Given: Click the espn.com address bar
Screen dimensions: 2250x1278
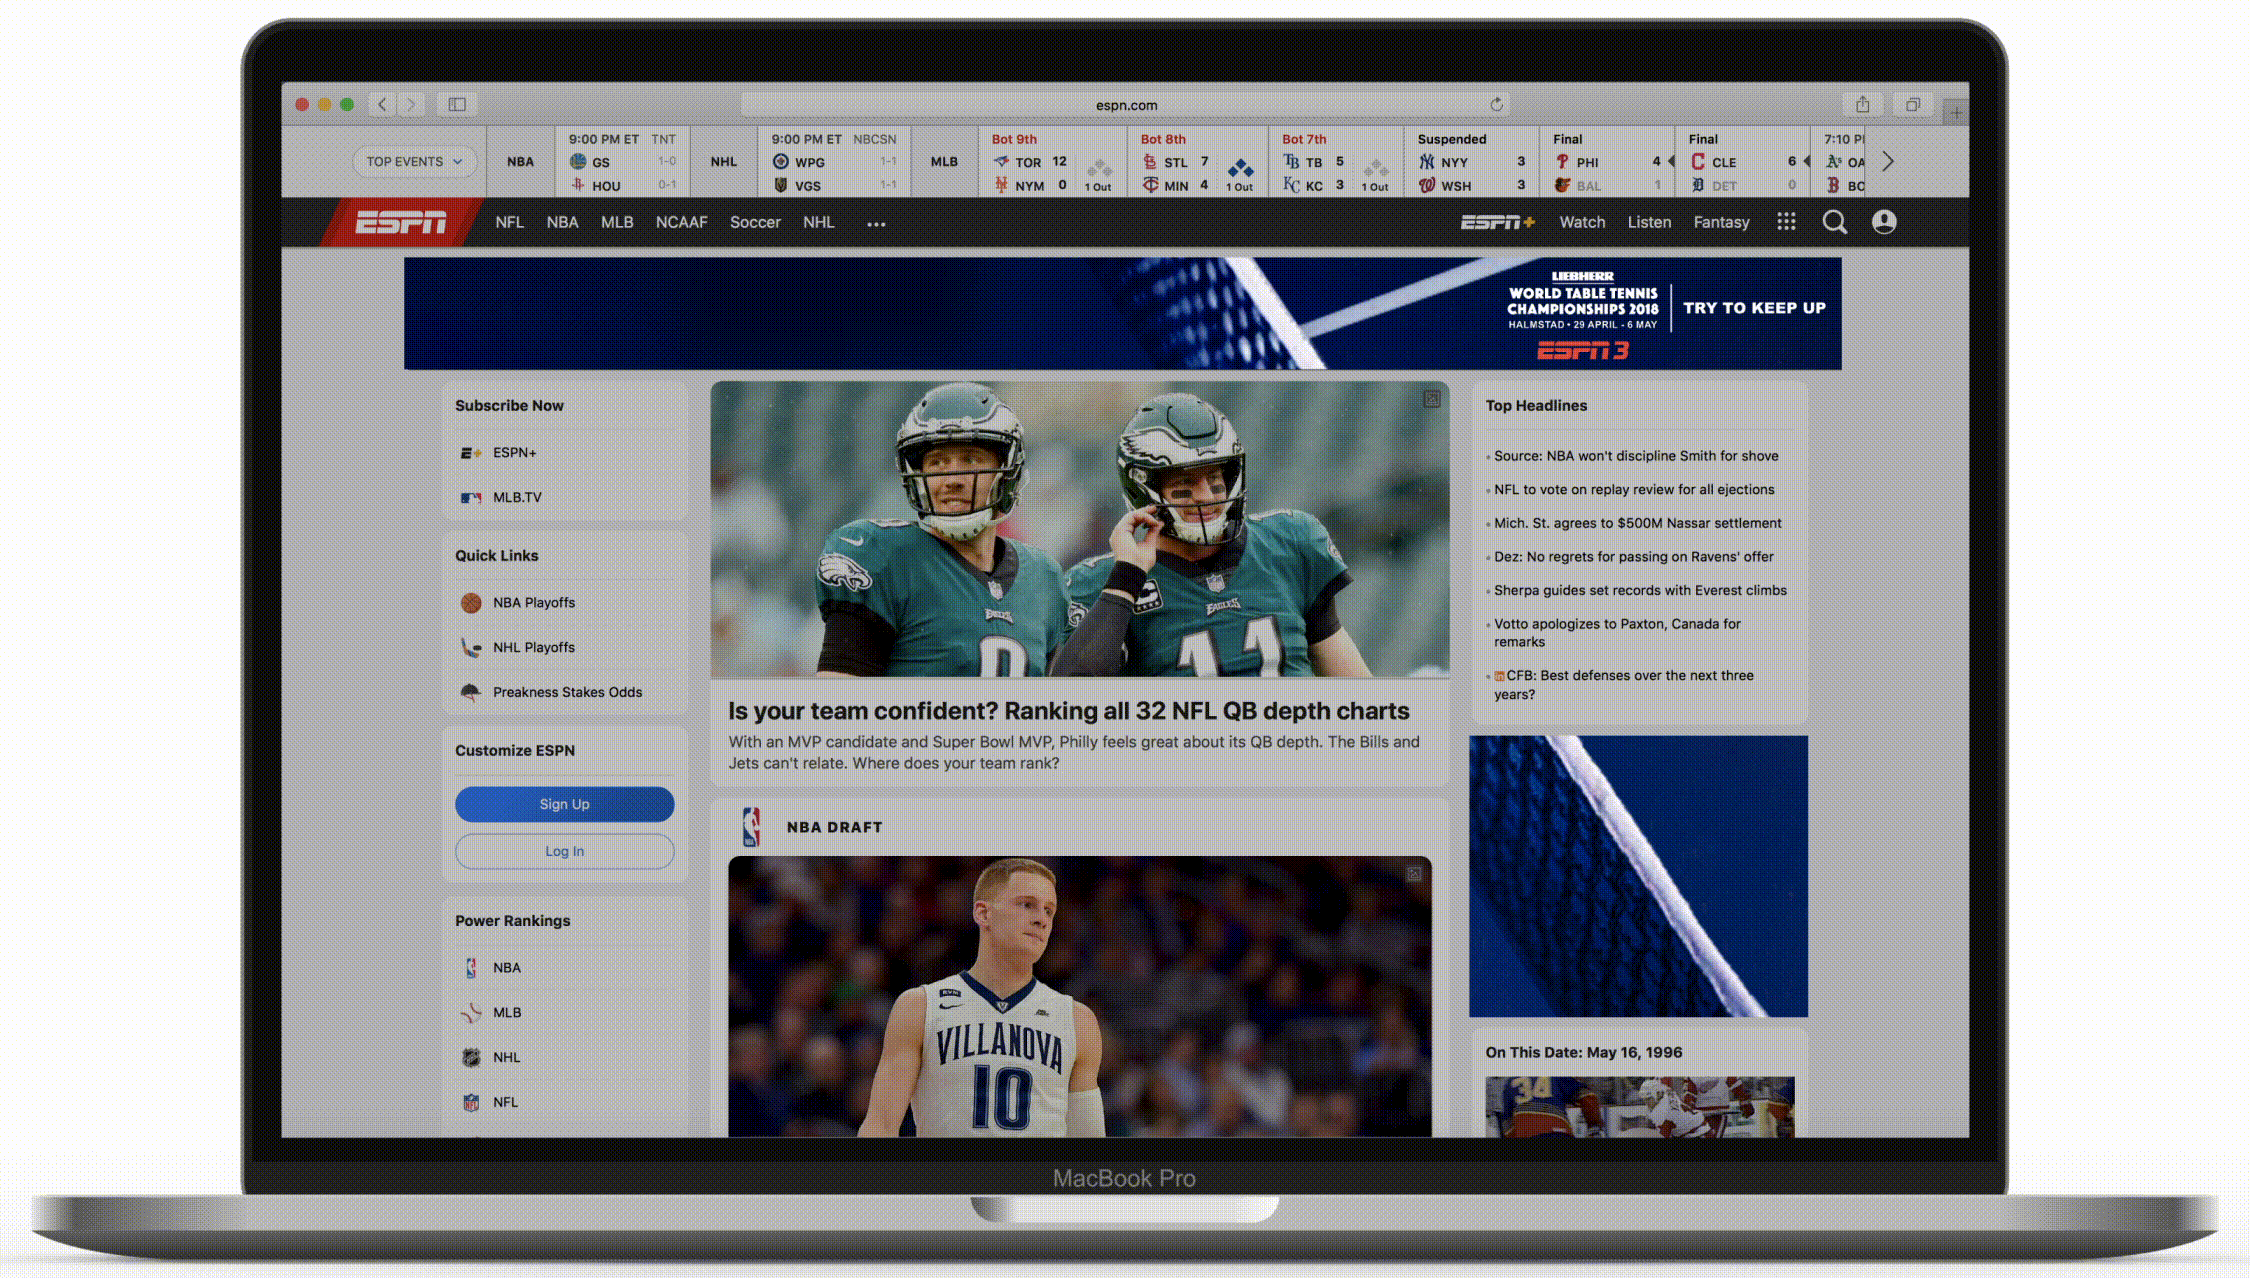Looking at the screenshot, I should tap(1125, 104).
